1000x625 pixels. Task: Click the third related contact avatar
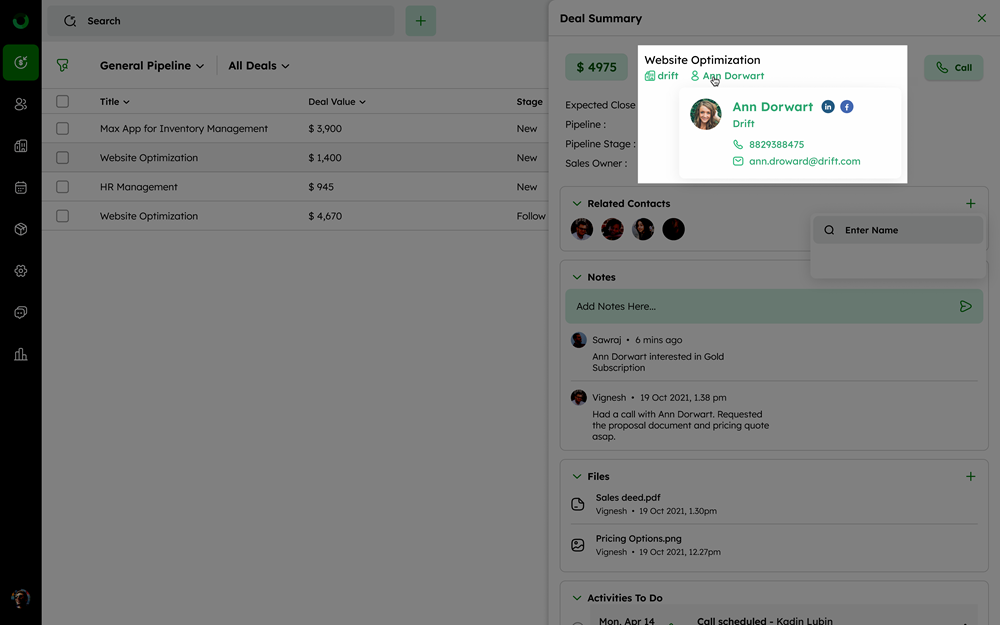(x=643, y=229)
